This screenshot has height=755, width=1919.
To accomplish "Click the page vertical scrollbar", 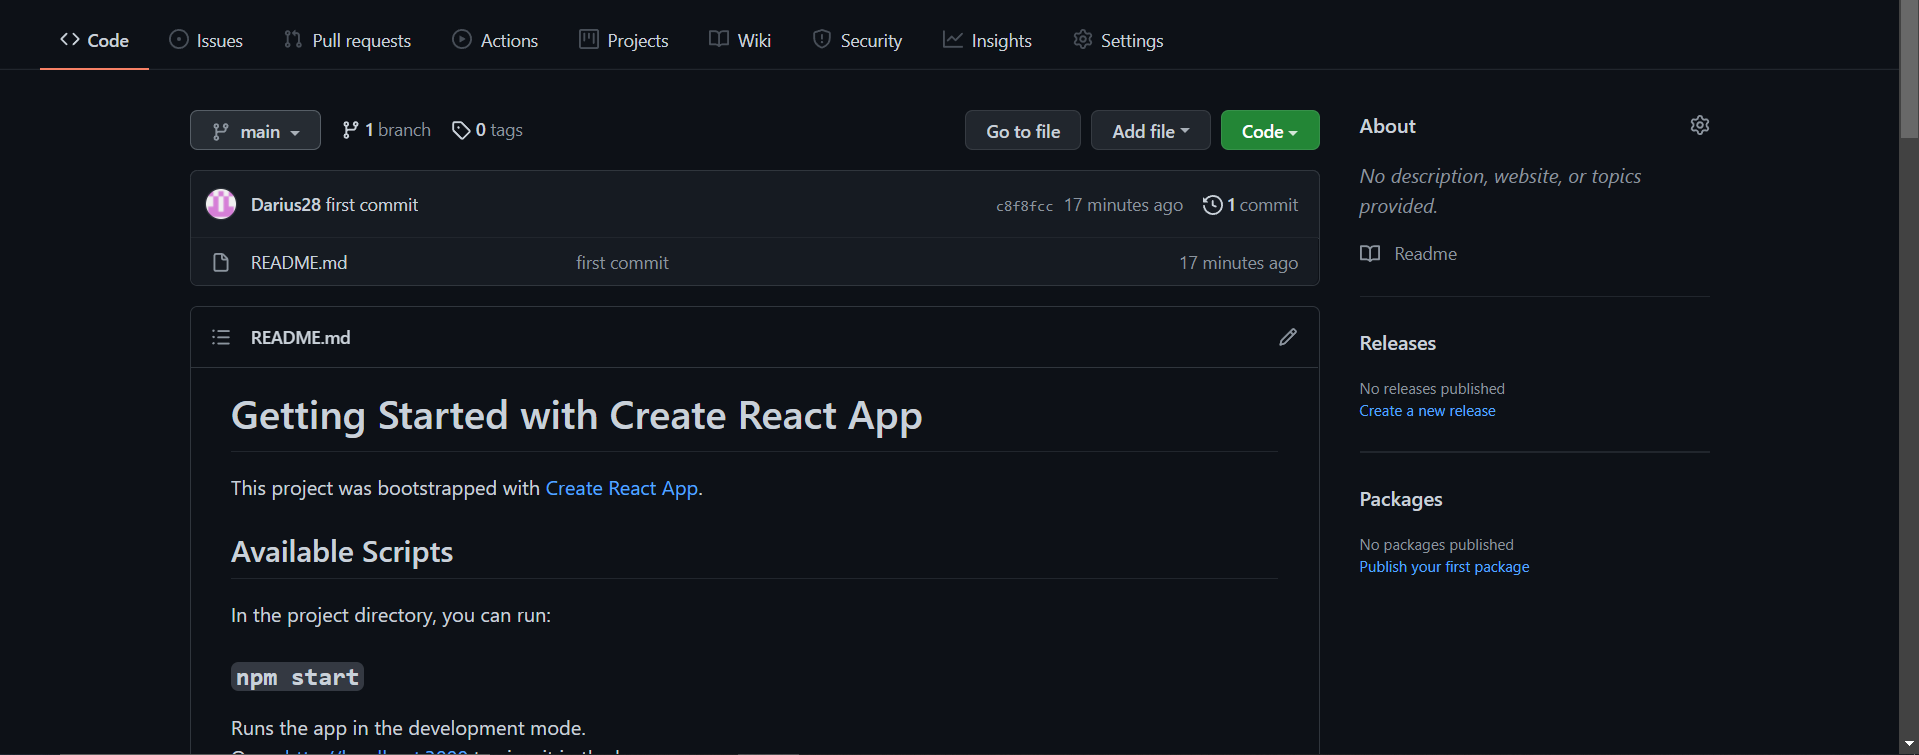I will tap(1909, 70).
